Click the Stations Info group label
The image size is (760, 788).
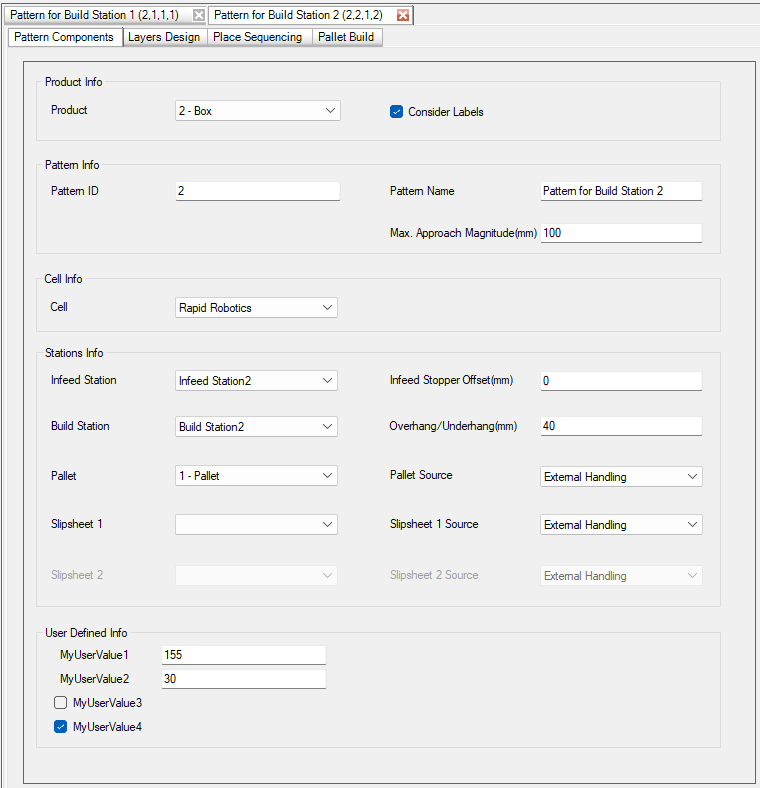pyautogui.click(x=74, y=353)
